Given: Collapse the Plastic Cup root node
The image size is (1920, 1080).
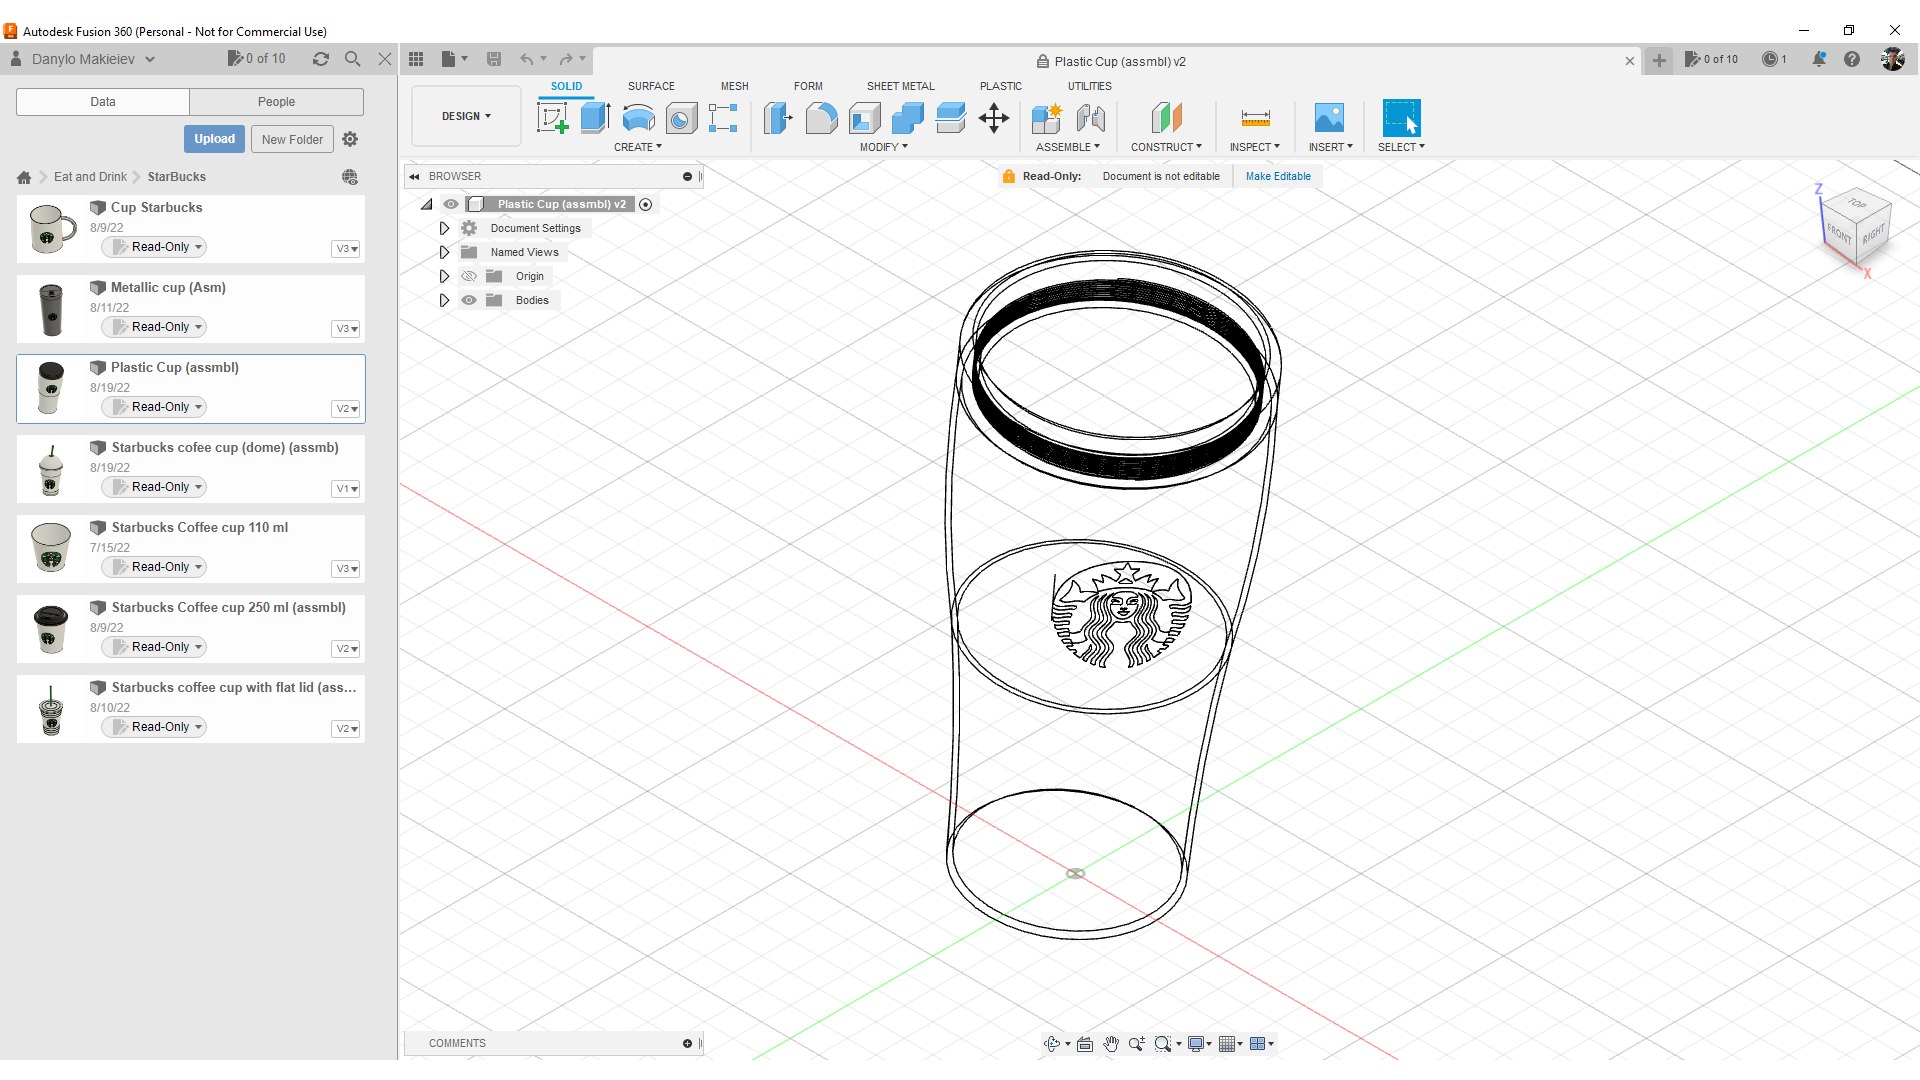Looking at the screenshot, I should tap(427, 204).
